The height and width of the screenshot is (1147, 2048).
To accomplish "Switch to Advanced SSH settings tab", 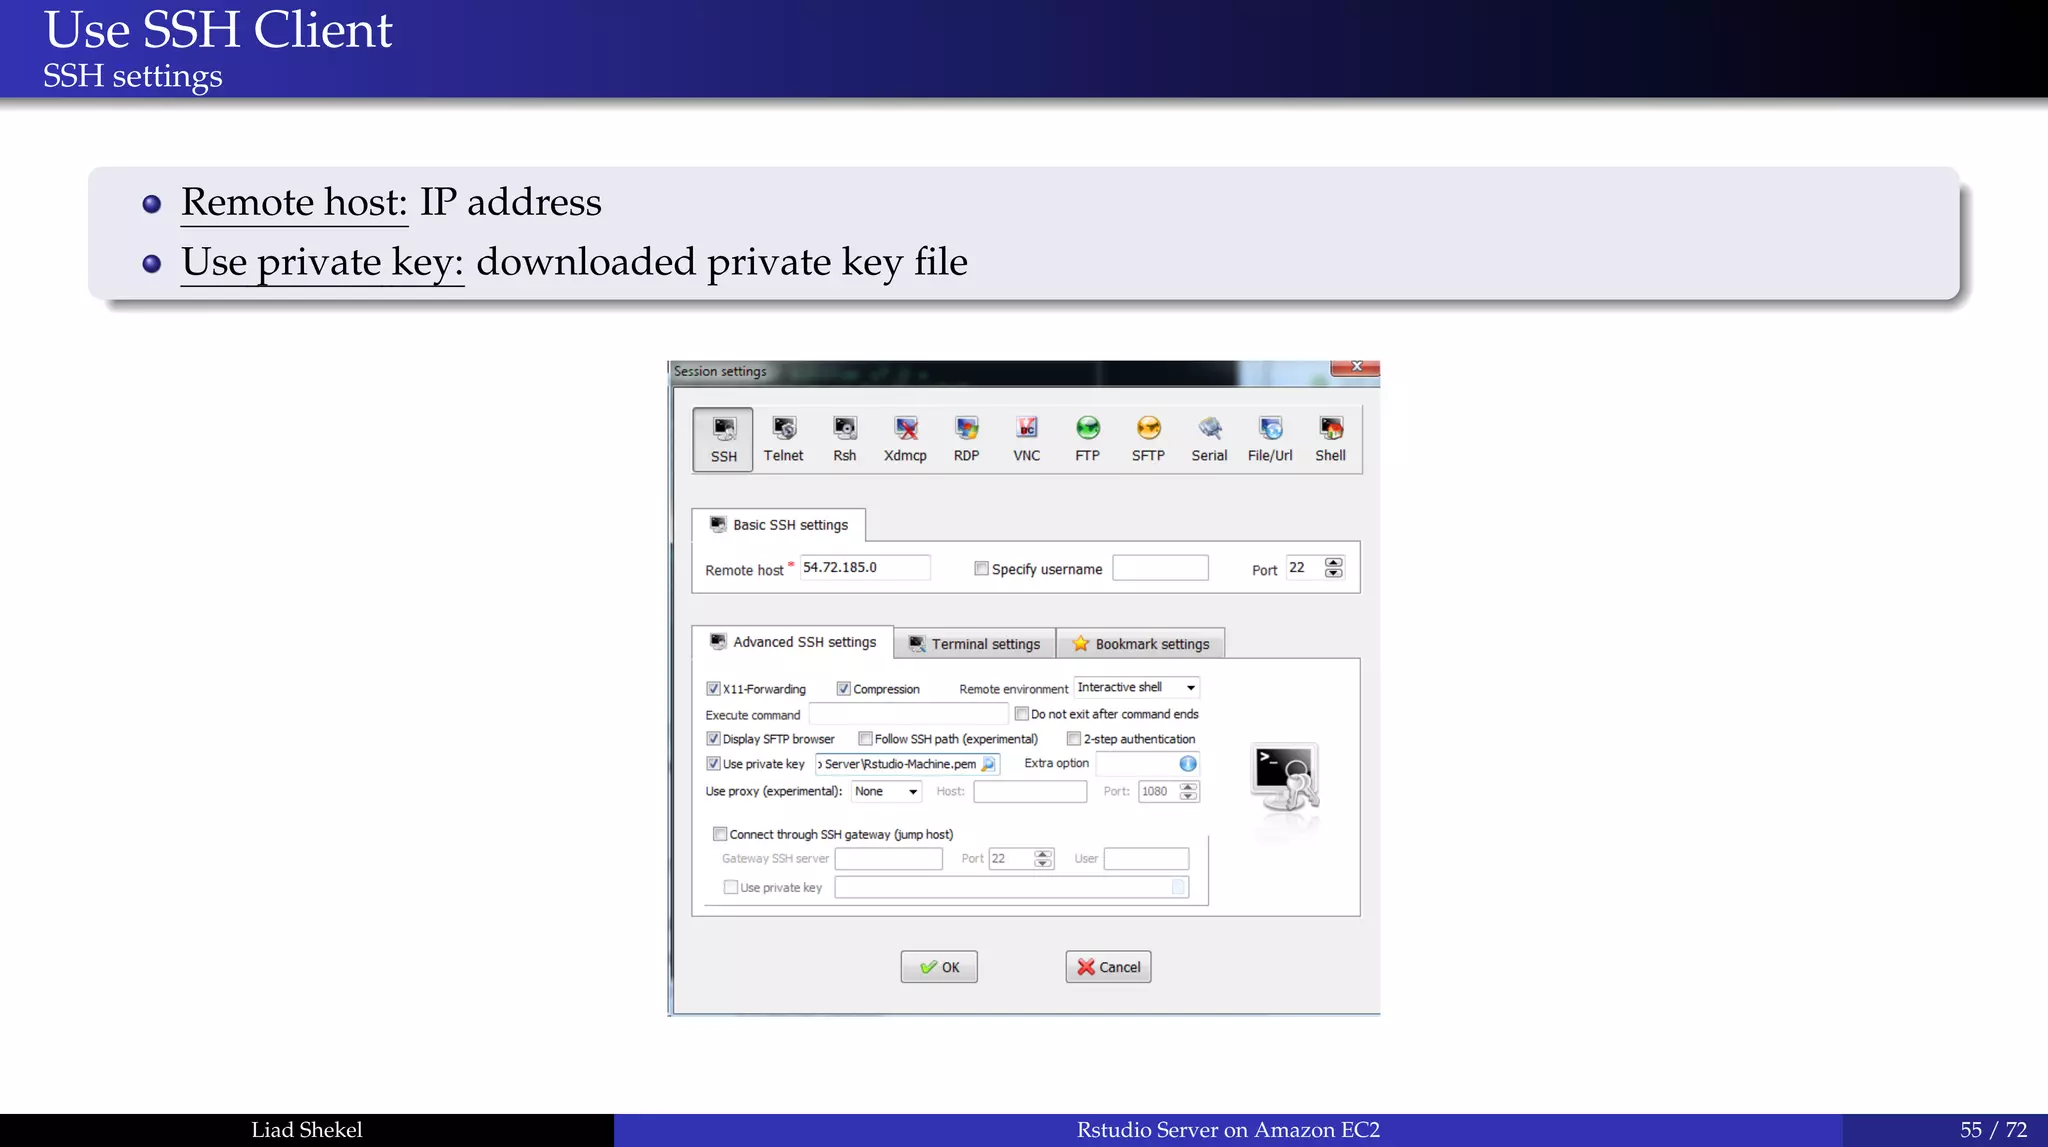I will click(793, 642).
